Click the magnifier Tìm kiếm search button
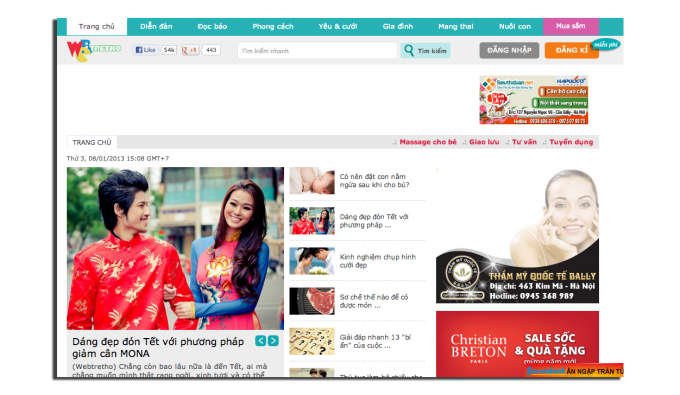Image resolution: width=680 pixels, height=395 pixels. click(x=425, y=51)
